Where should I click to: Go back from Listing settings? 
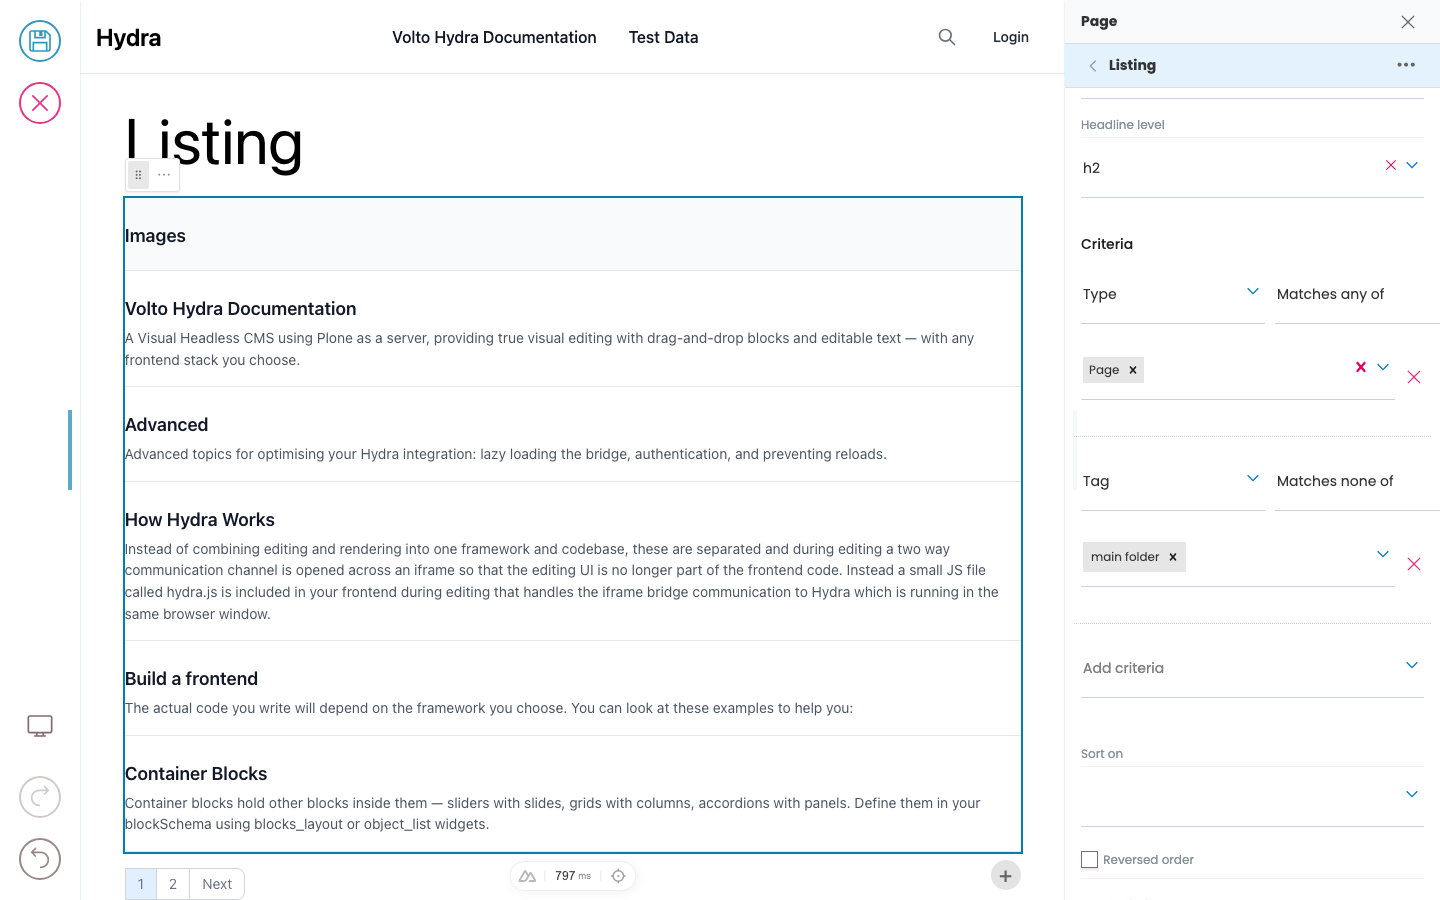pos(1093,65)
